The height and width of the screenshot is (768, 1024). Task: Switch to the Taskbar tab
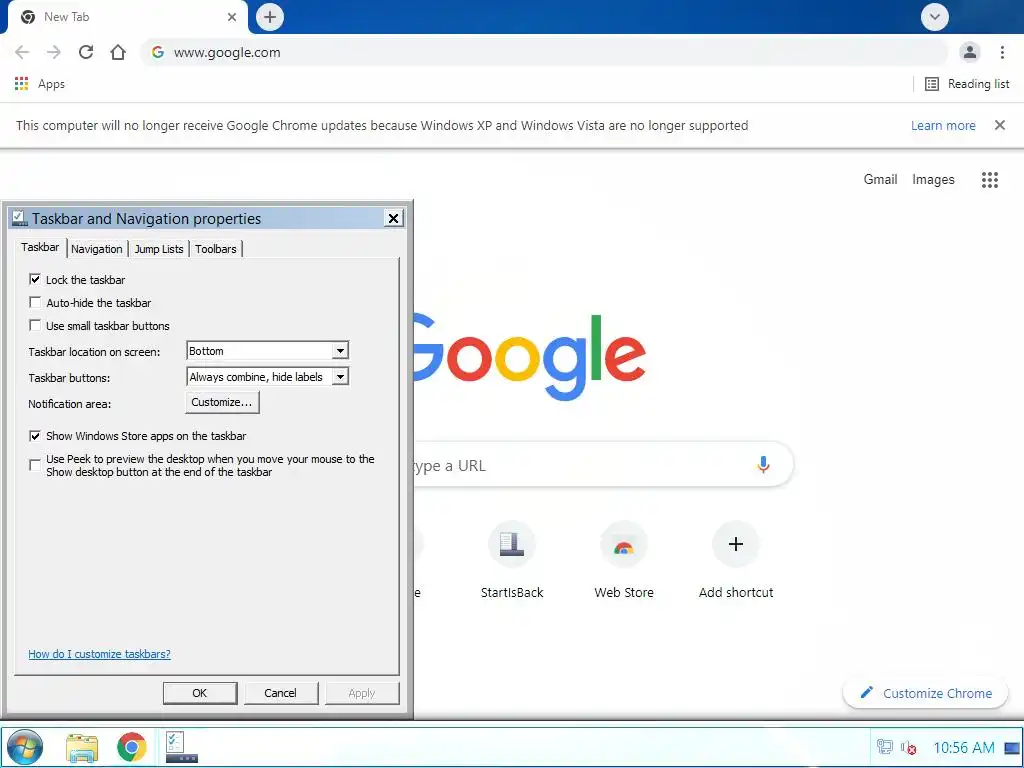click(40, 248)
